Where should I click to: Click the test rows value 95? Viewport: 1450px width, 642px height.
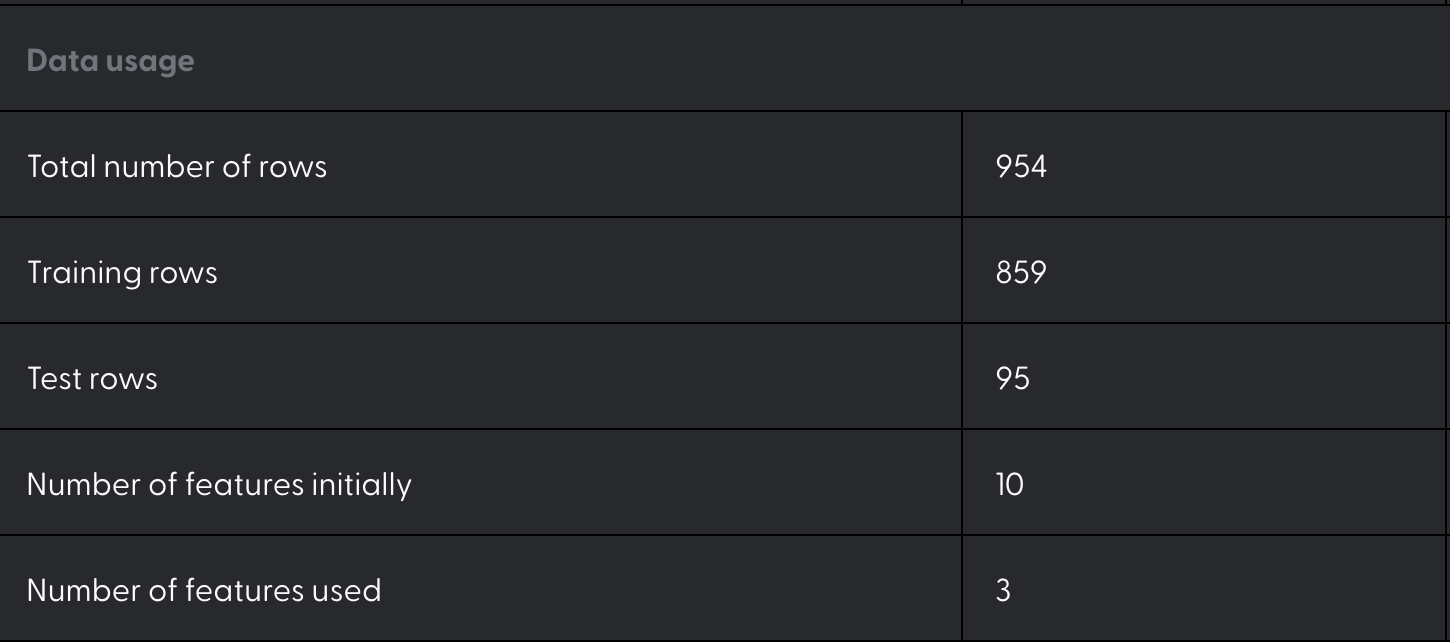click(x=1013, y=379)
